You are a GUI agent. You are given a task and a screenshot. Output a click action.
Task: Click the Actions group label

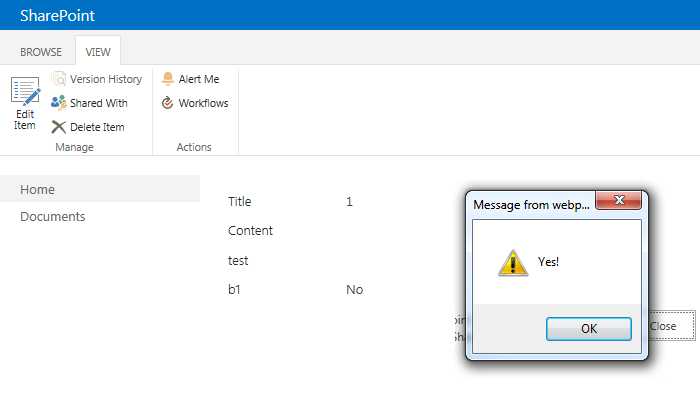(x=194, y=147)
